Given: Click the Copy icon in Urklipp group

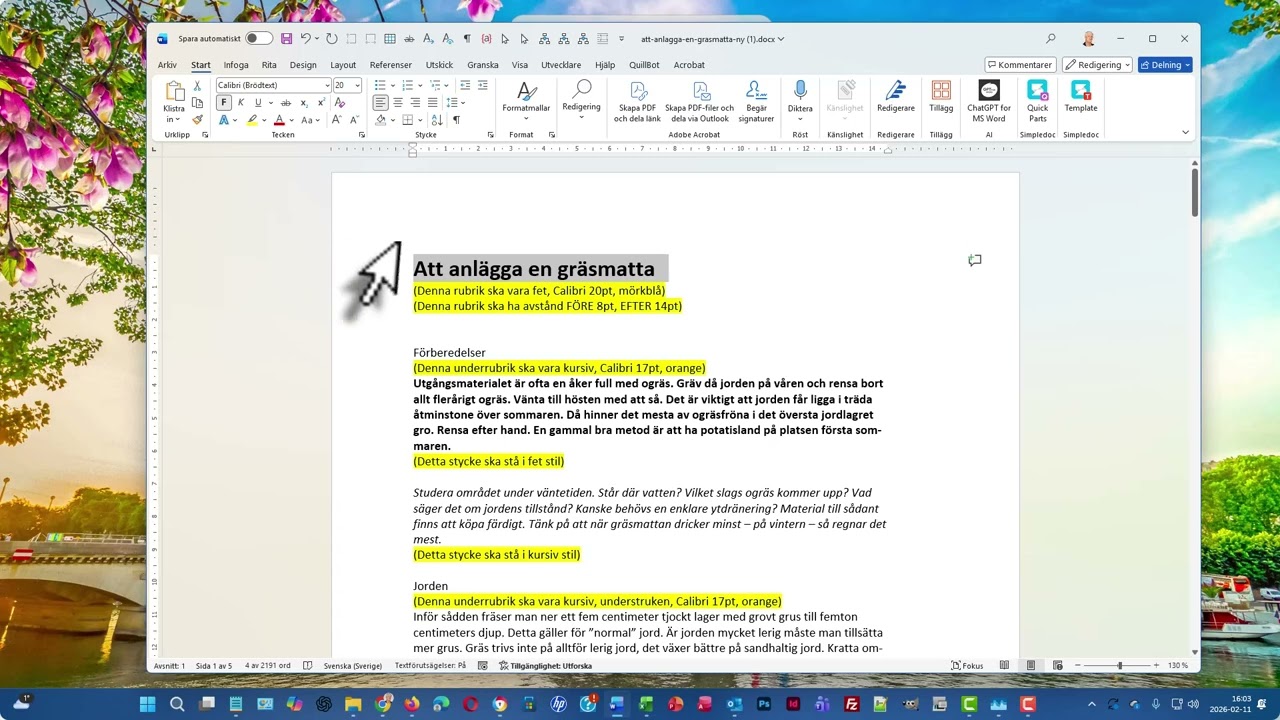Looking at the screenshot, I should [197, 103].
